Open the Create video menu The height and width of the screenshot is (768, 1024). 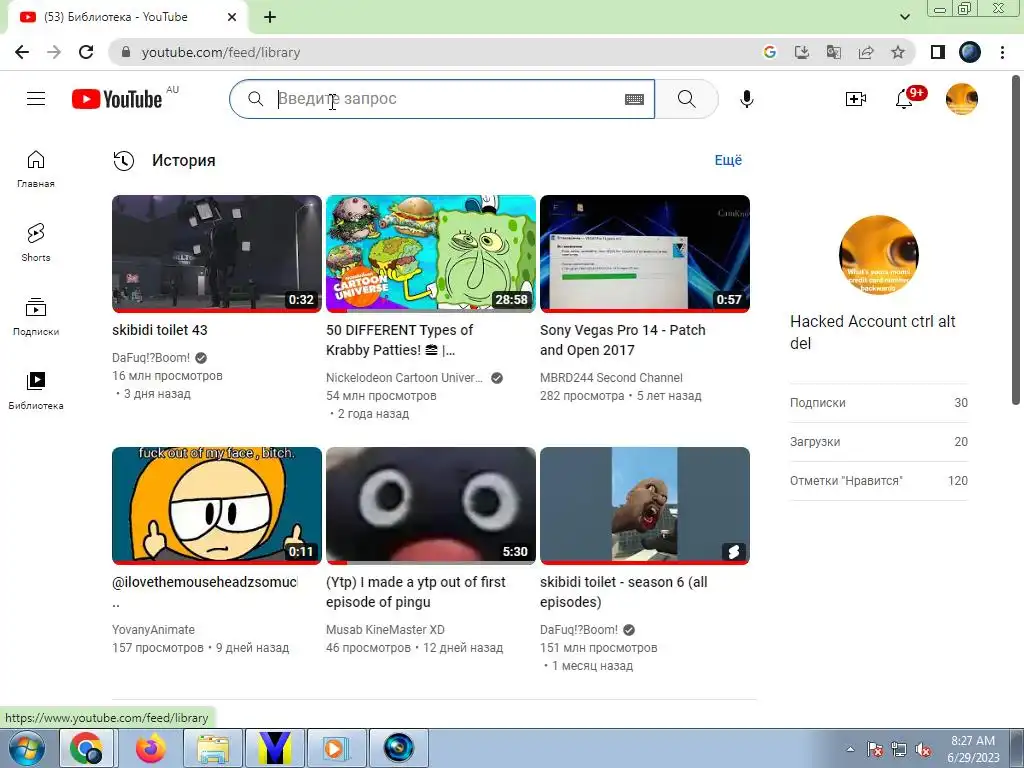click(x=856, y=99)
